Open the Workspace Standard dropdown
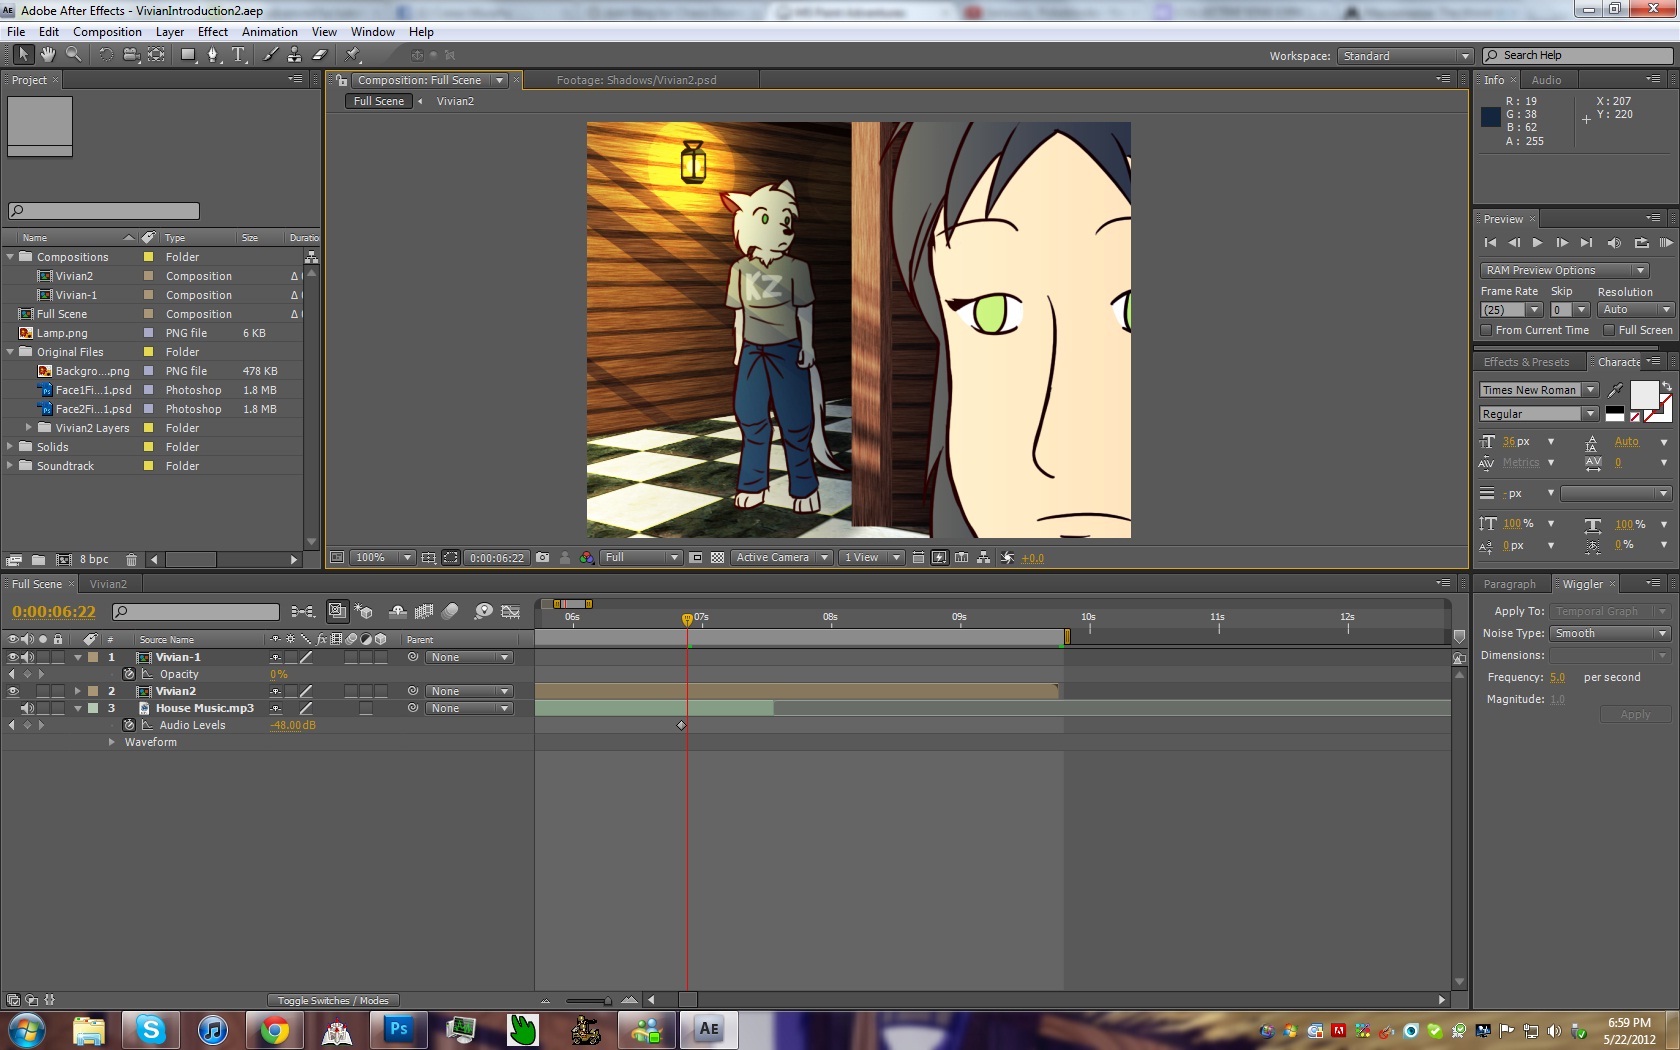Viewport: 1680px width, 1050px height. pos(1405,56)
